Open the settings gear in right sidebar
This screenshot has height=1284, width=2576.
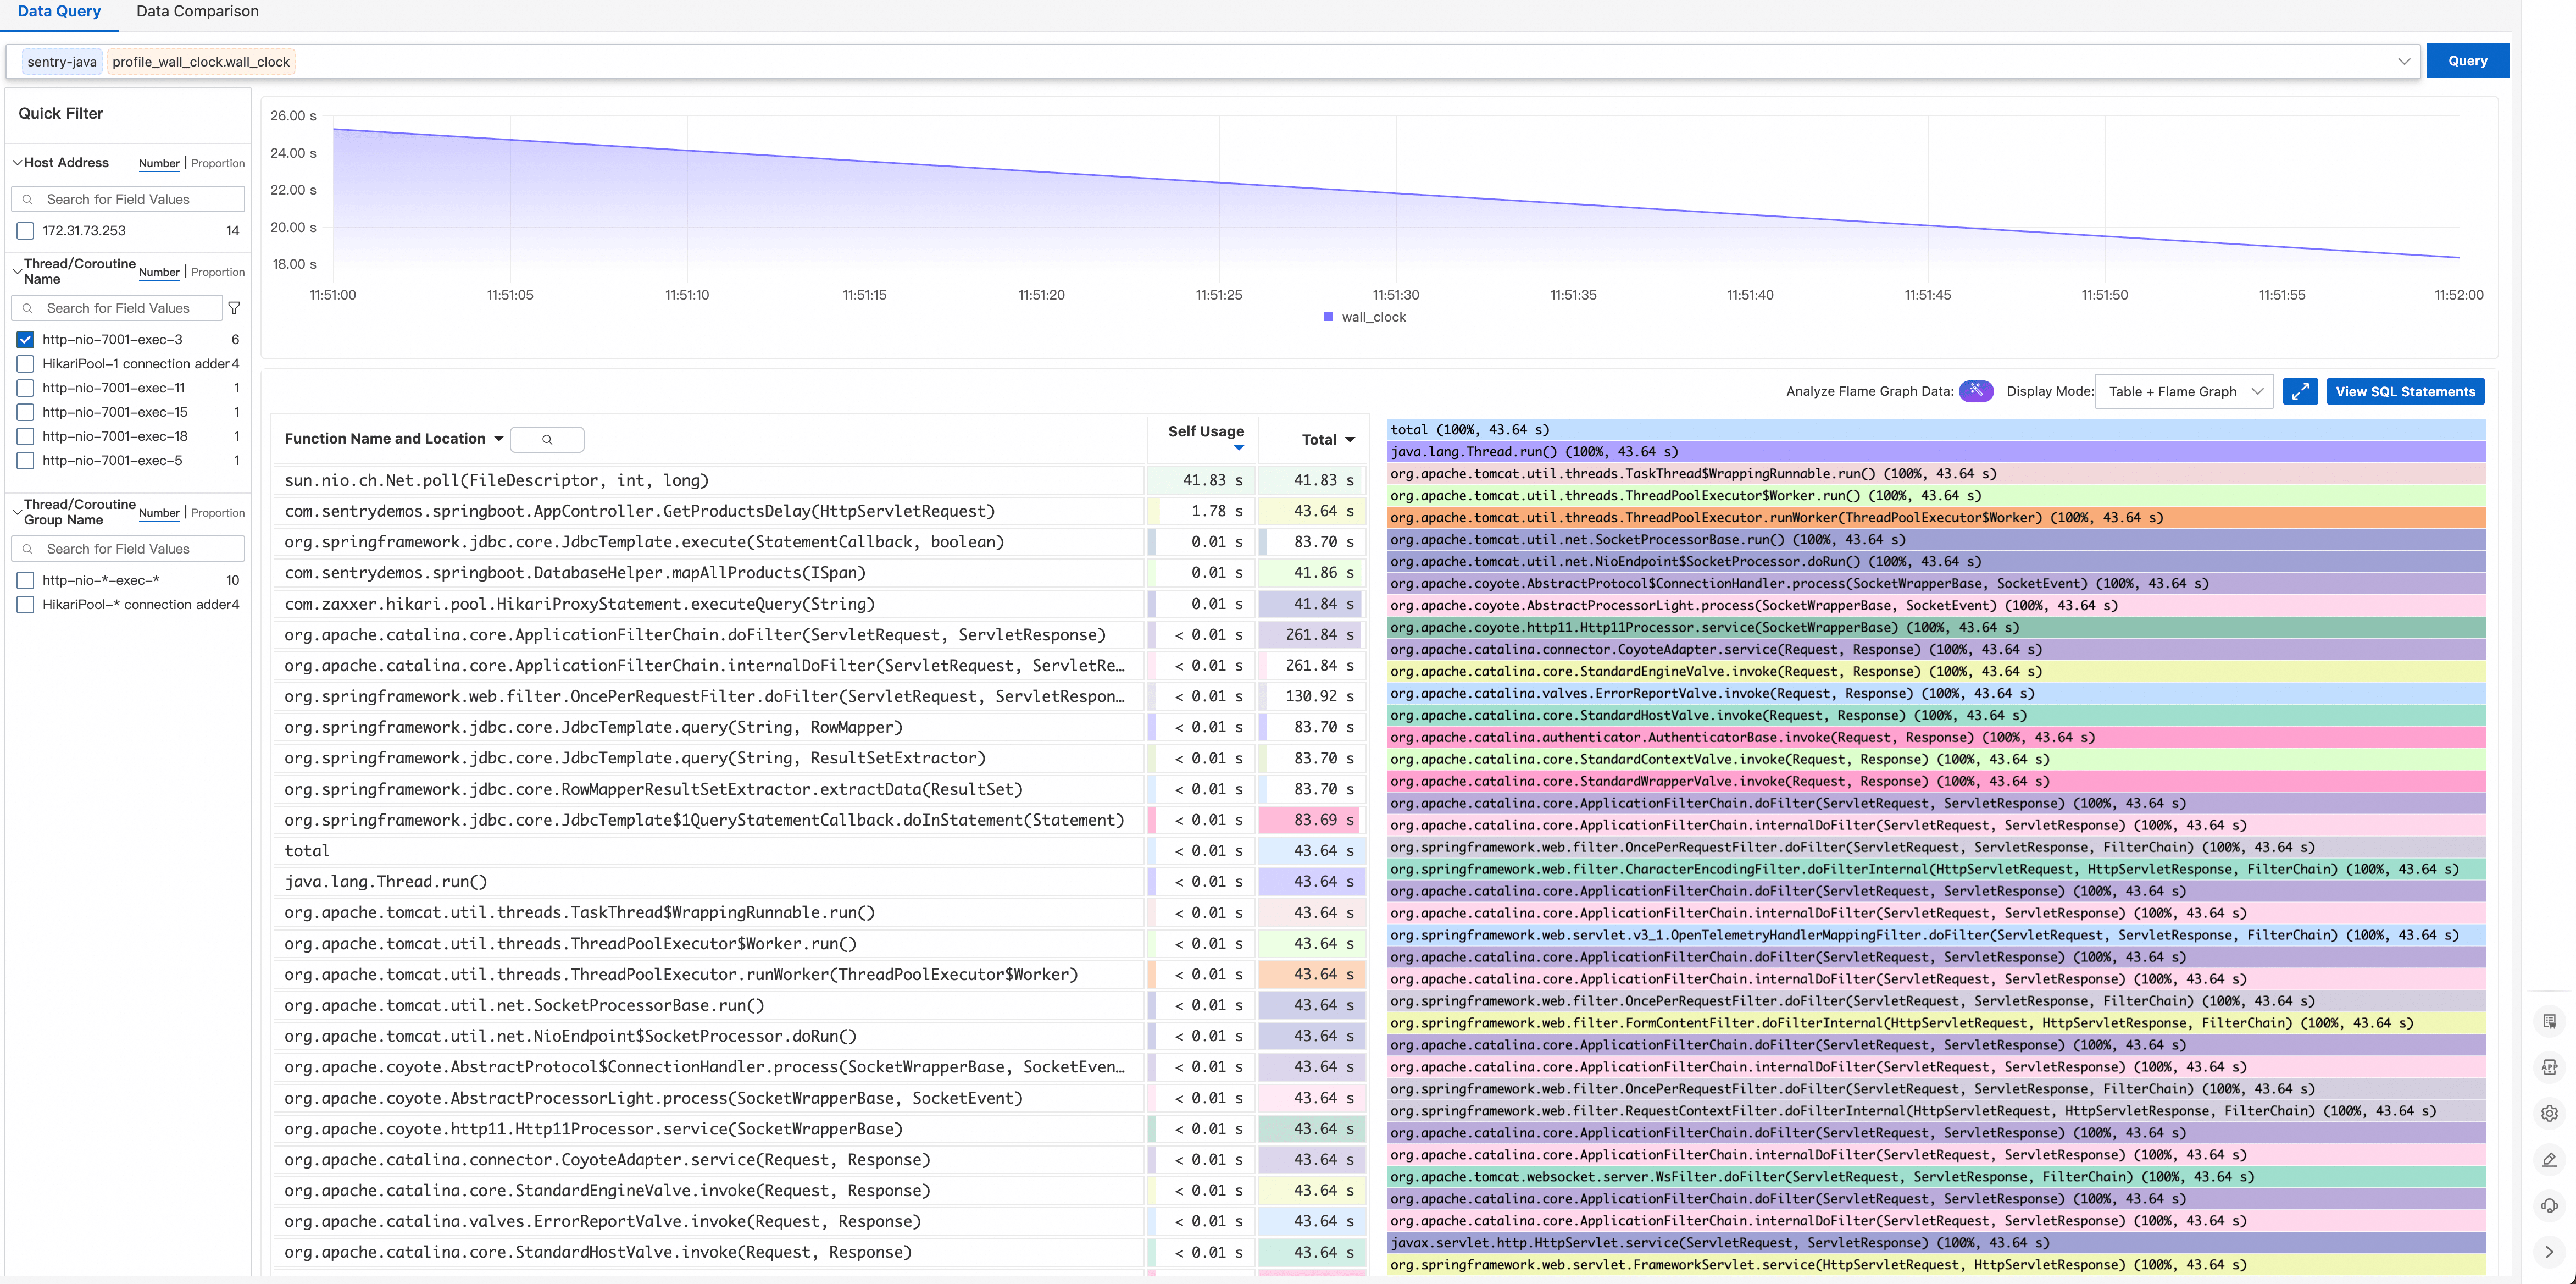pos(2549,1113)
